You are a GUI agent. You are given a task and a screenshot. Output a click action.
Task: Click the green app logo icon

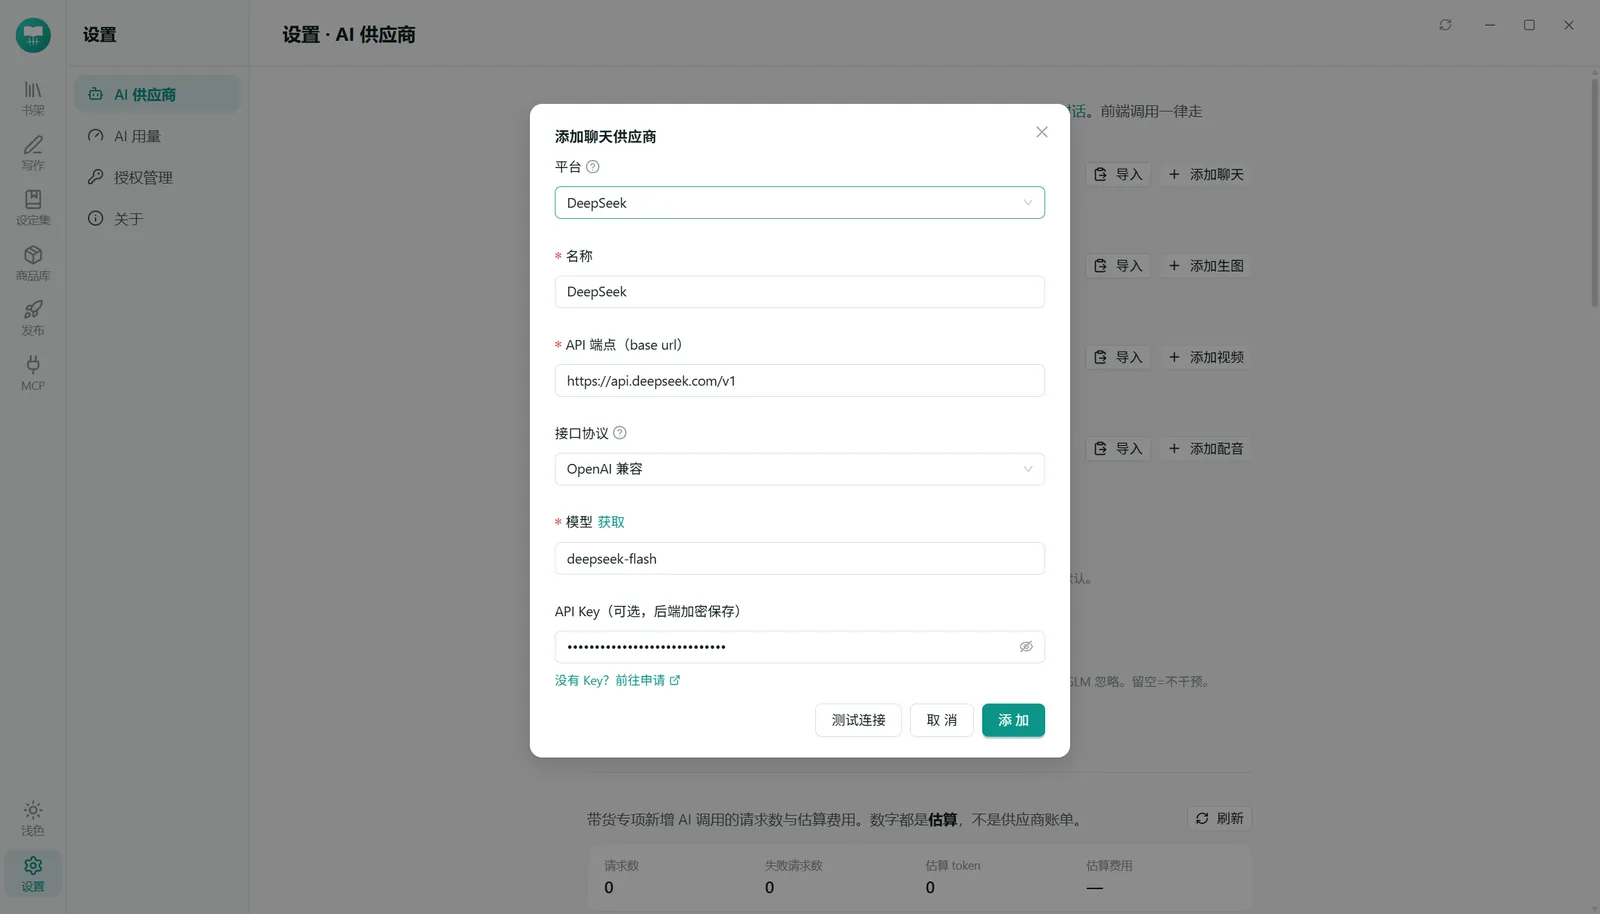pyautogui.click(x=33, y=35)
